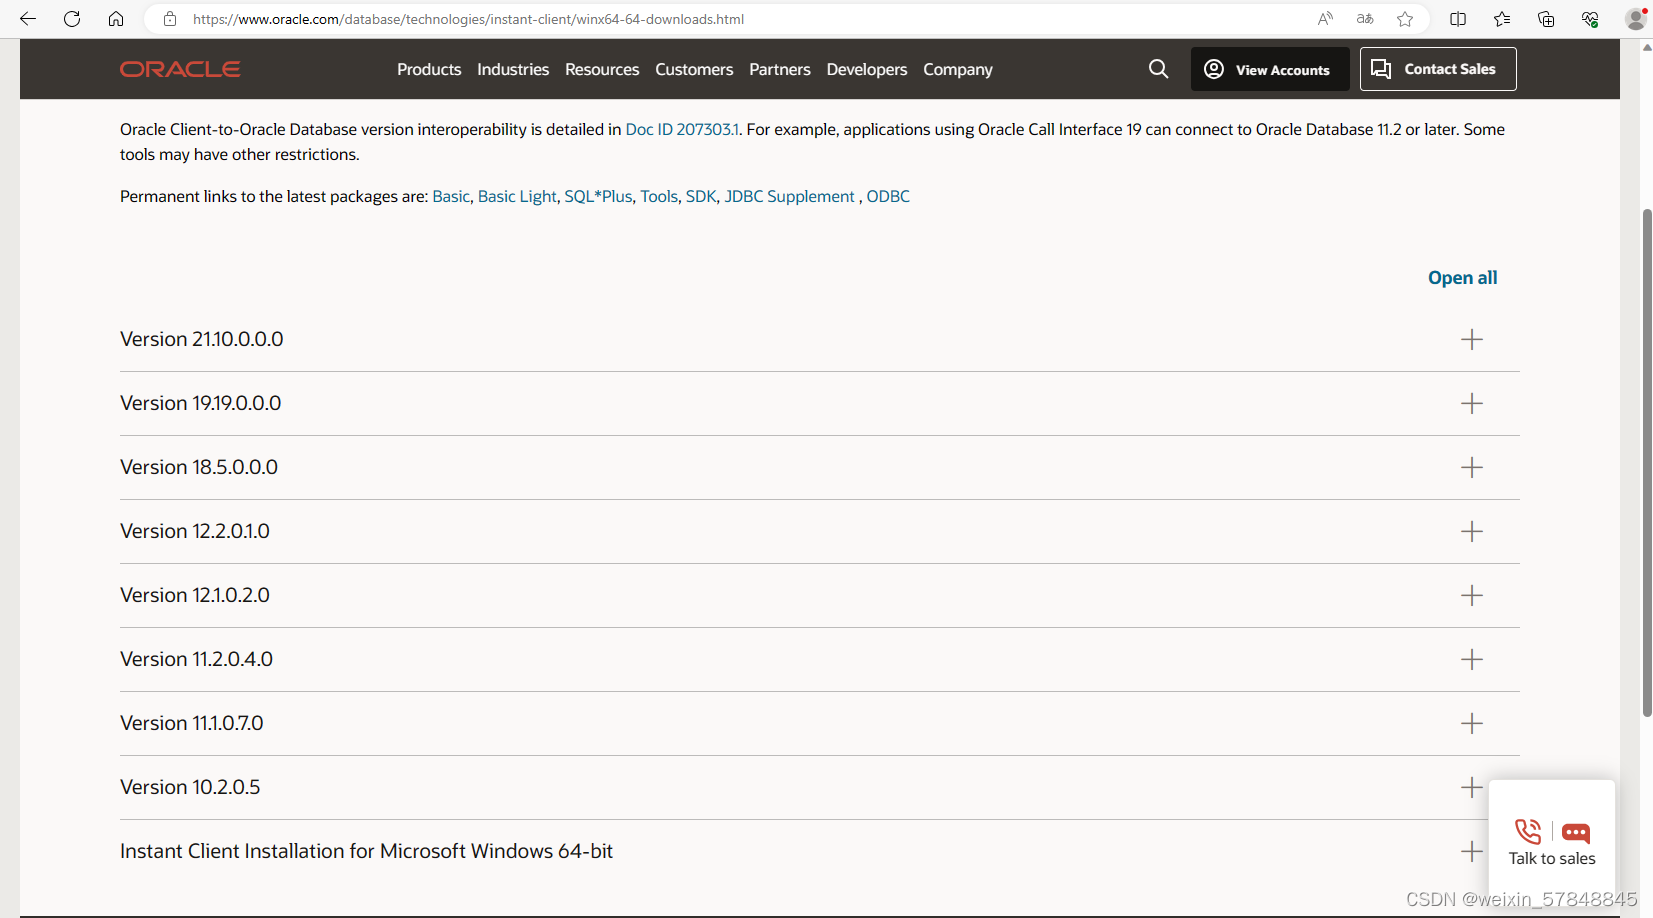
Task: Open the SQL*Plus package link
Action: [596, 196]
